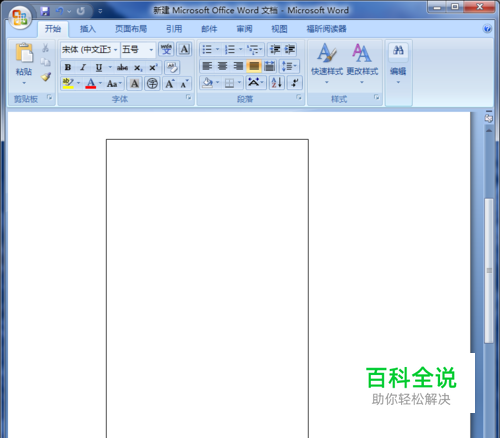Open the 剪贴板 task pane launcher
The width and height of the screenshot is (500, 438).
[50, 97]
